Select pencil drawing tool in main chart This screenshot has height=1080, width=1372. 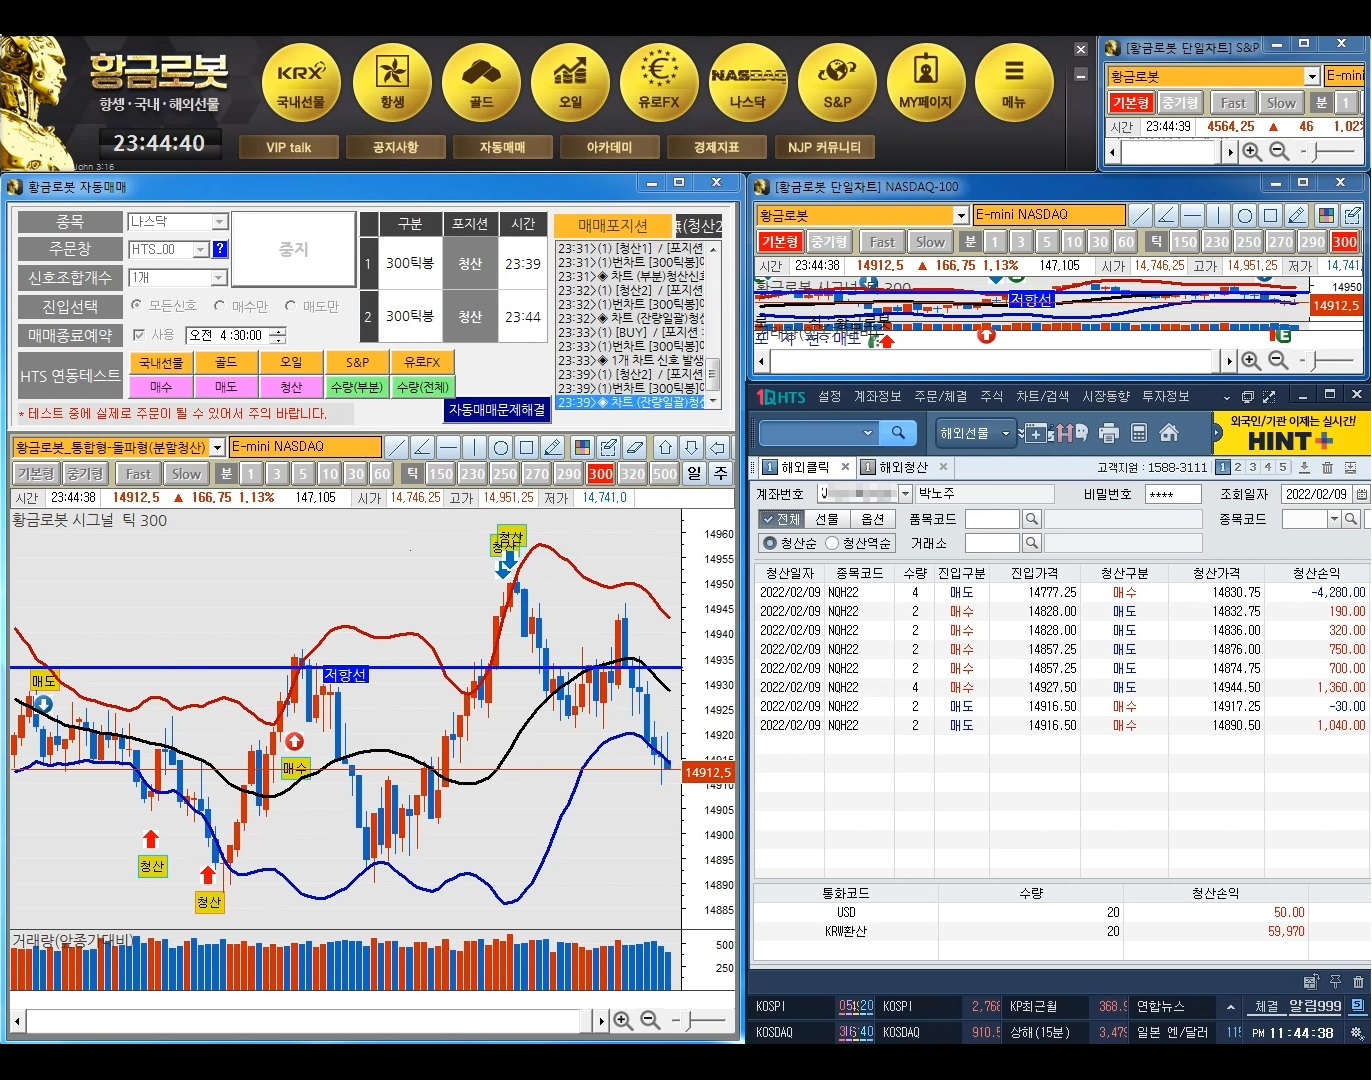pyautogui.click(x=553, y=447)
